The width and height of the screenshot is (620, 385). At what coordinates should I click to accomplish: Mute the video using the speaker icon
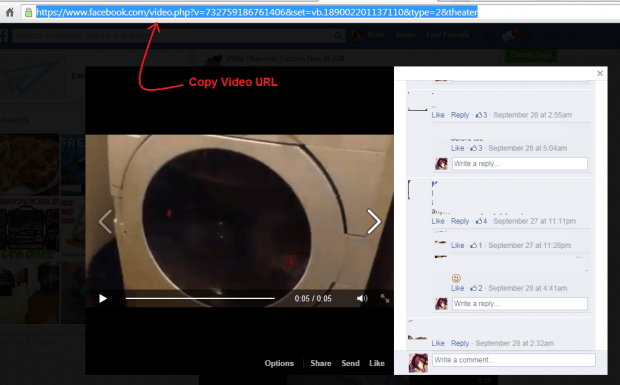pyautogui.click(x=362, y=298)
